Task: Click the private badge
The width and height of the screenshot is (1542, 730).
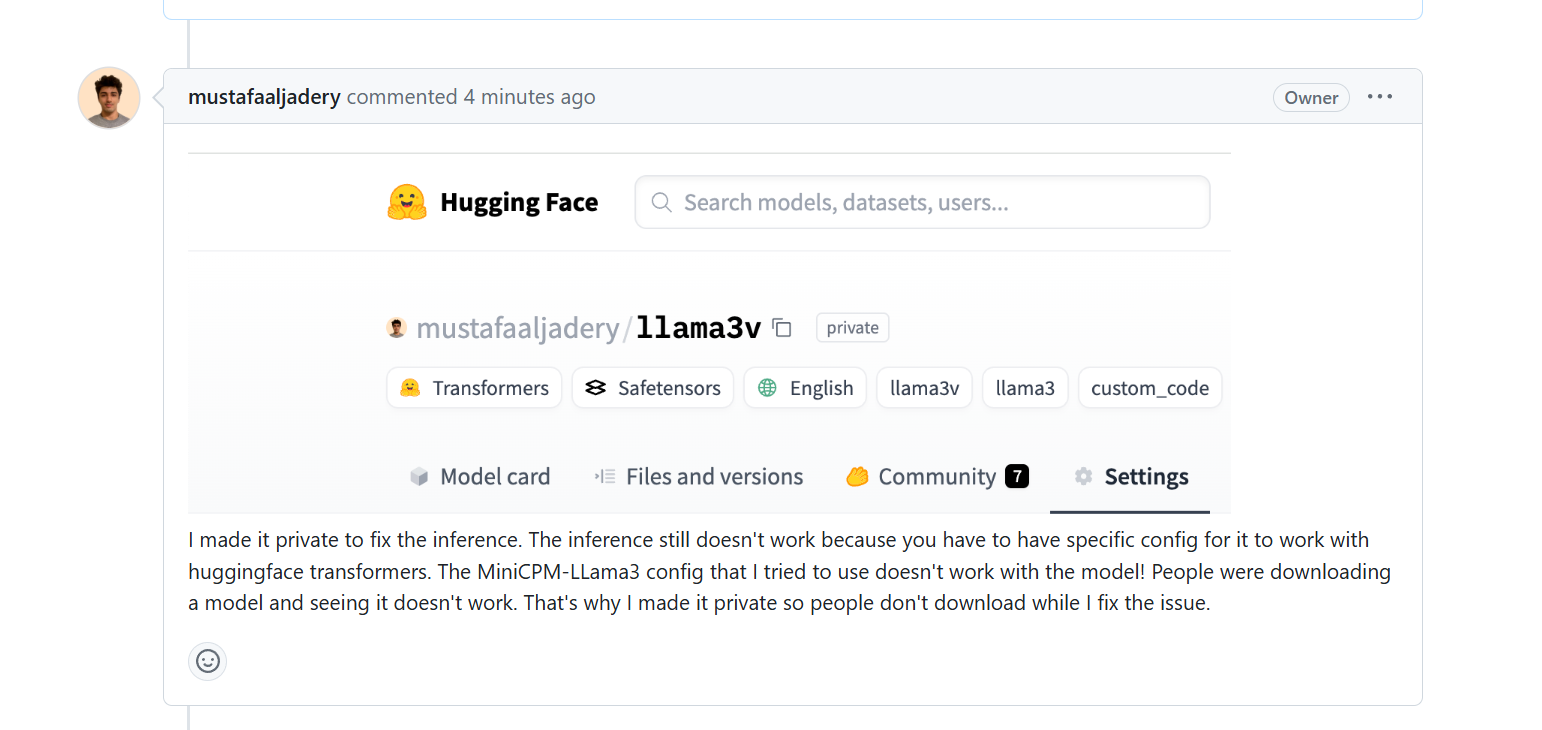Action: (x=853, y=327)
